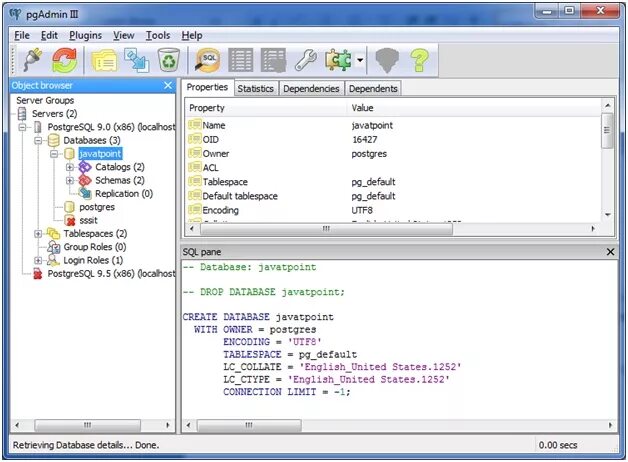This screenshot has height=462, width=628.
Task: Click the Databases (3) cylinder icon
Action: pos(54,141)
